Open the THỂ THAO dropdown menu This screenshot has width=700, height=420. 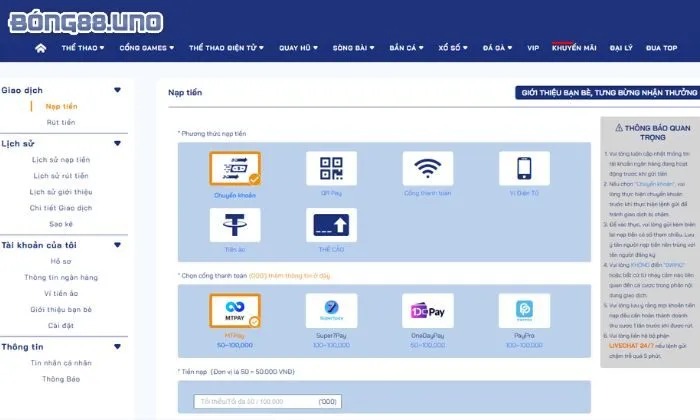pyautogui.click(x=83, y=48)
